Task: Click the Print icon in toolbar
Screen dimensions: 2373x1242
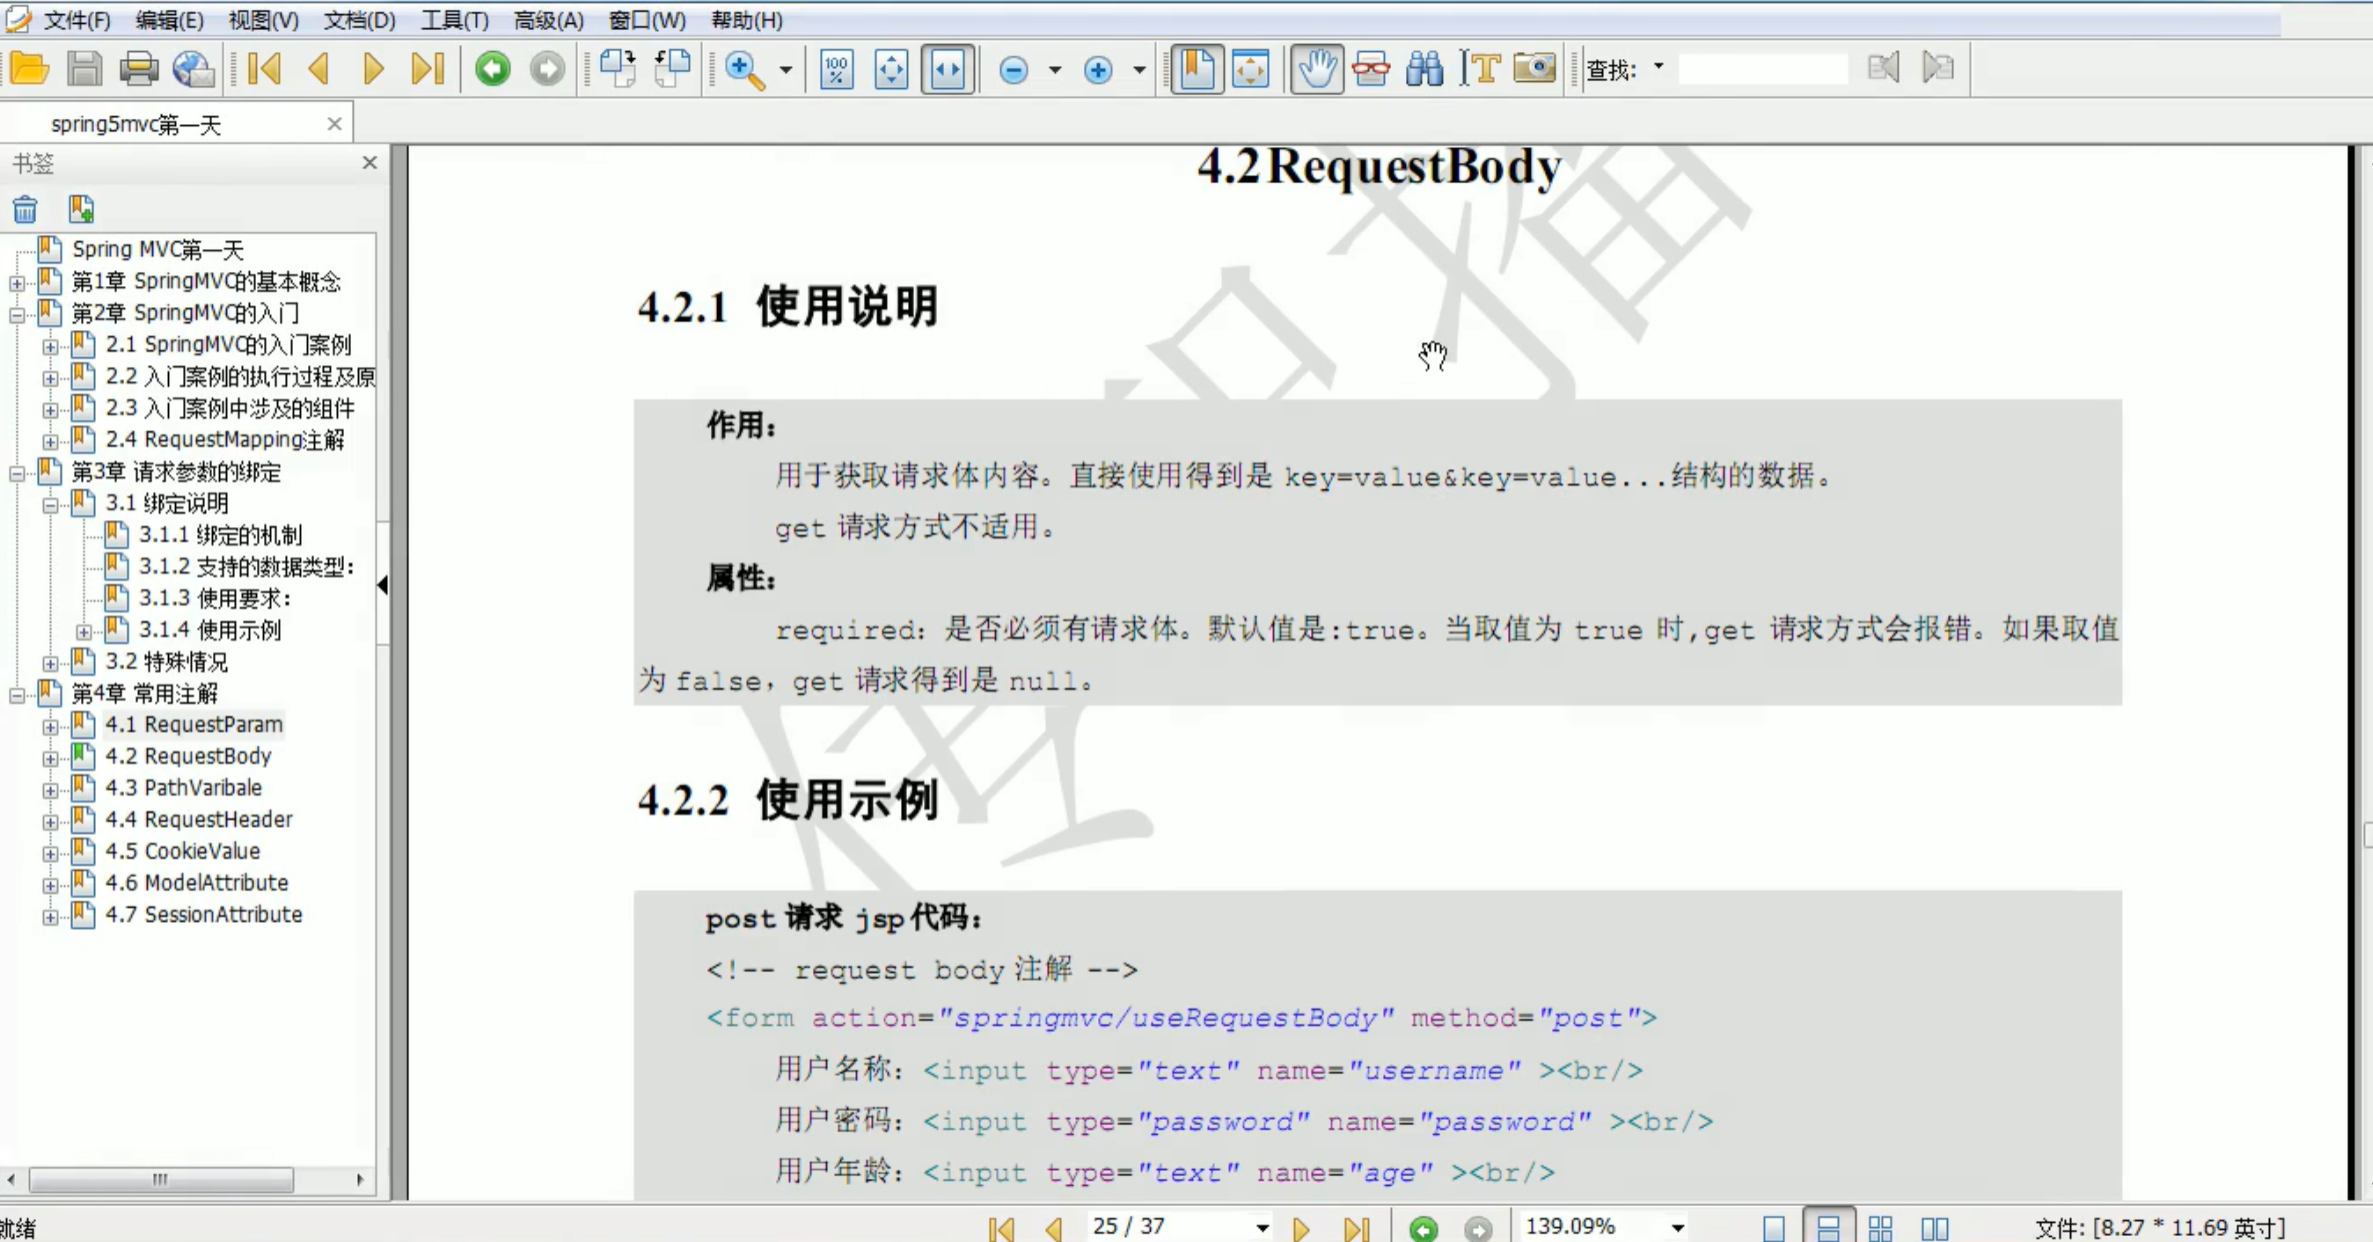Action: 139,69
